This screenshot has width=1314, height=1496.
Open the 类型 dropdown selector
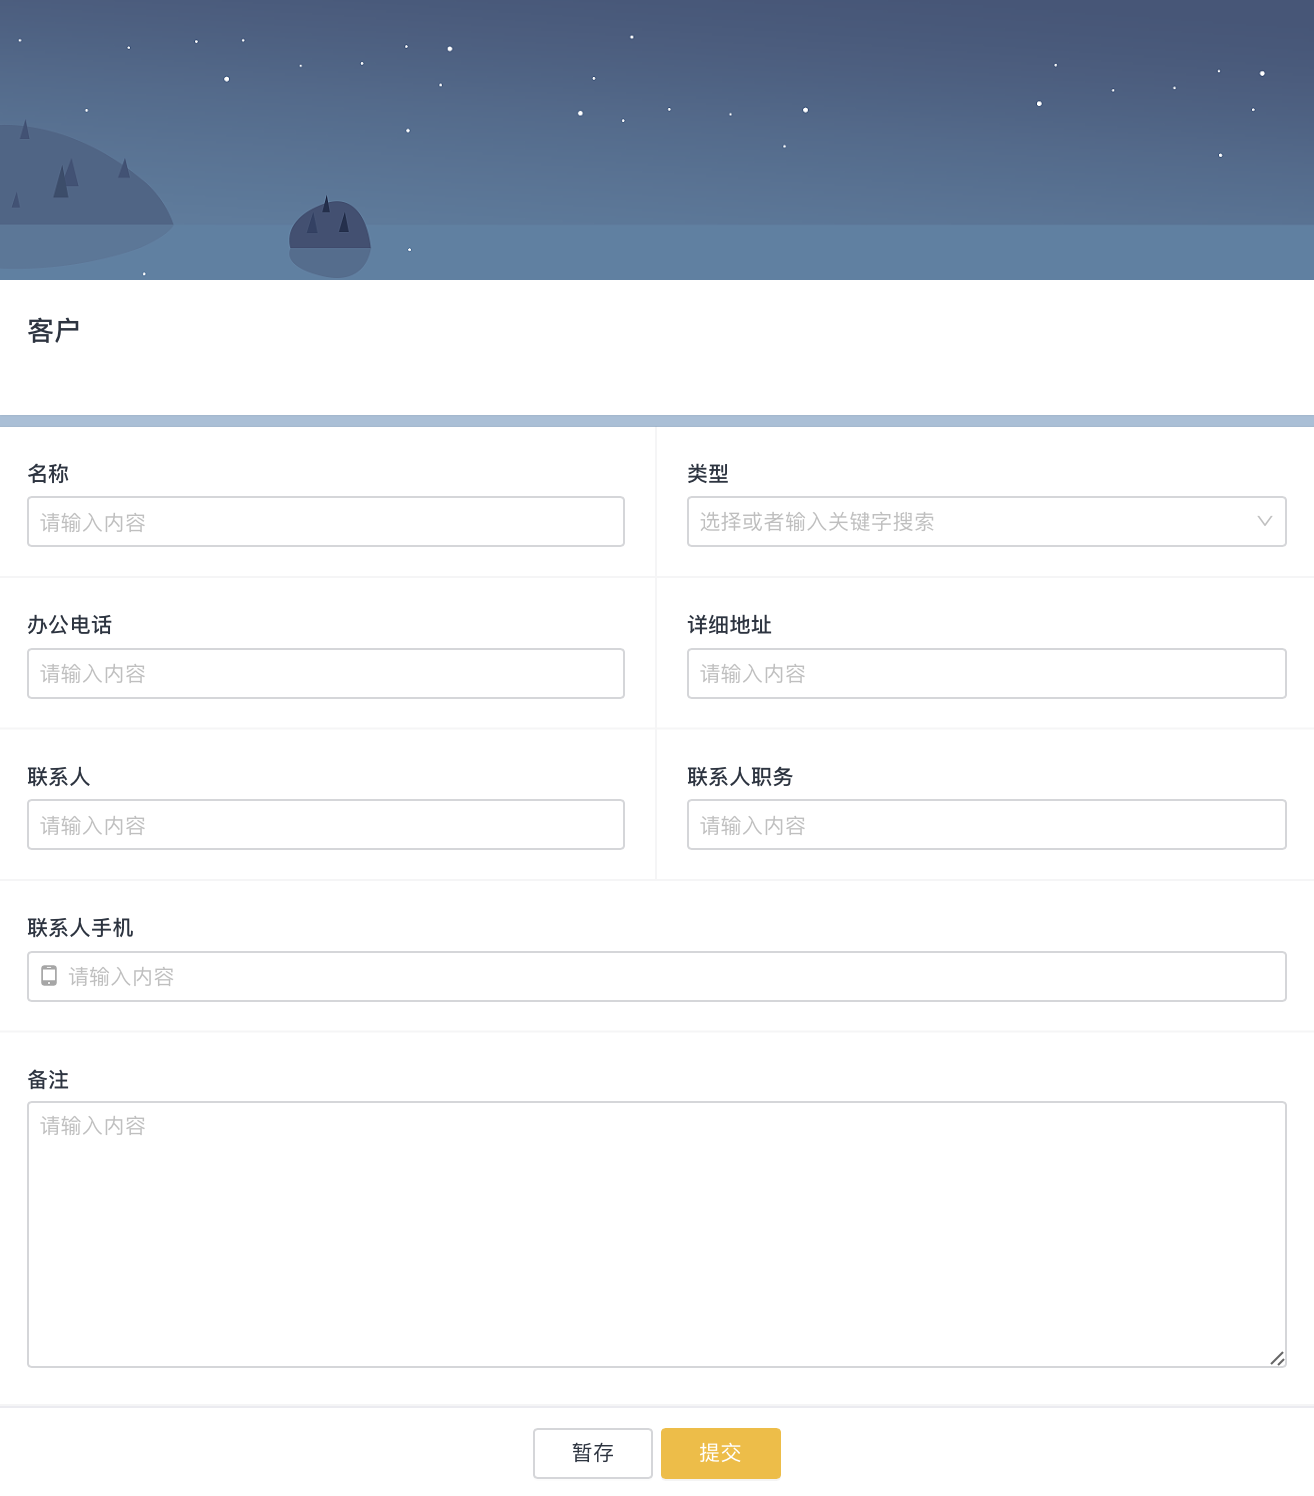(x=986, y=522)
